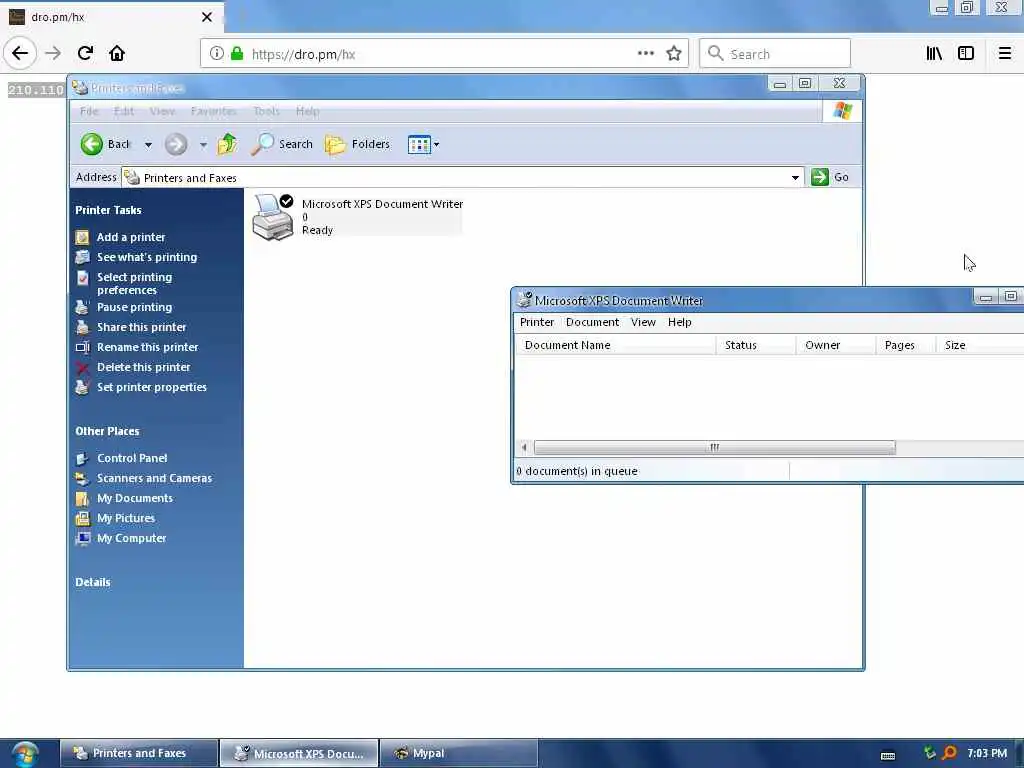The height and width of the screenshot is (768, 1024).
Task: Click Add a printer task
Action: [131, 237]
